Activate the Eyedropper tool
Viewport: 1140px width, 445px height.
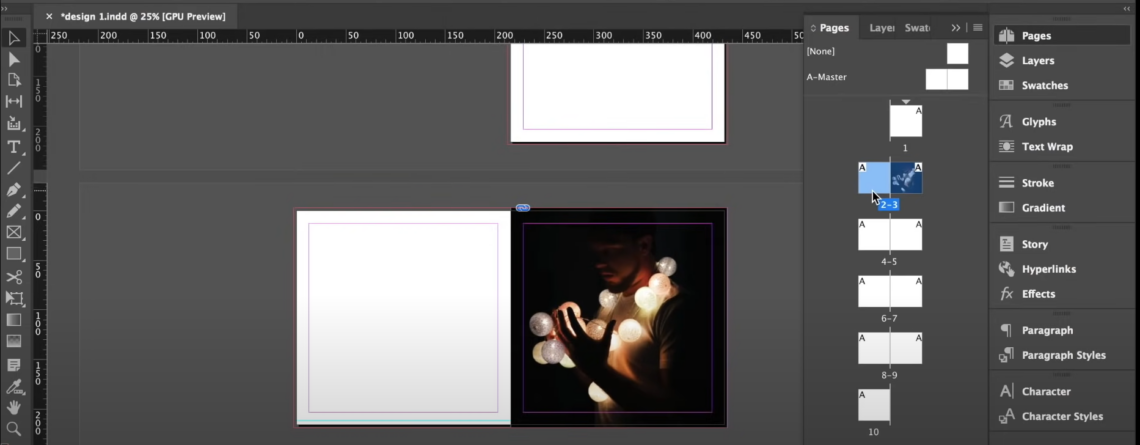tap(14, 386)
